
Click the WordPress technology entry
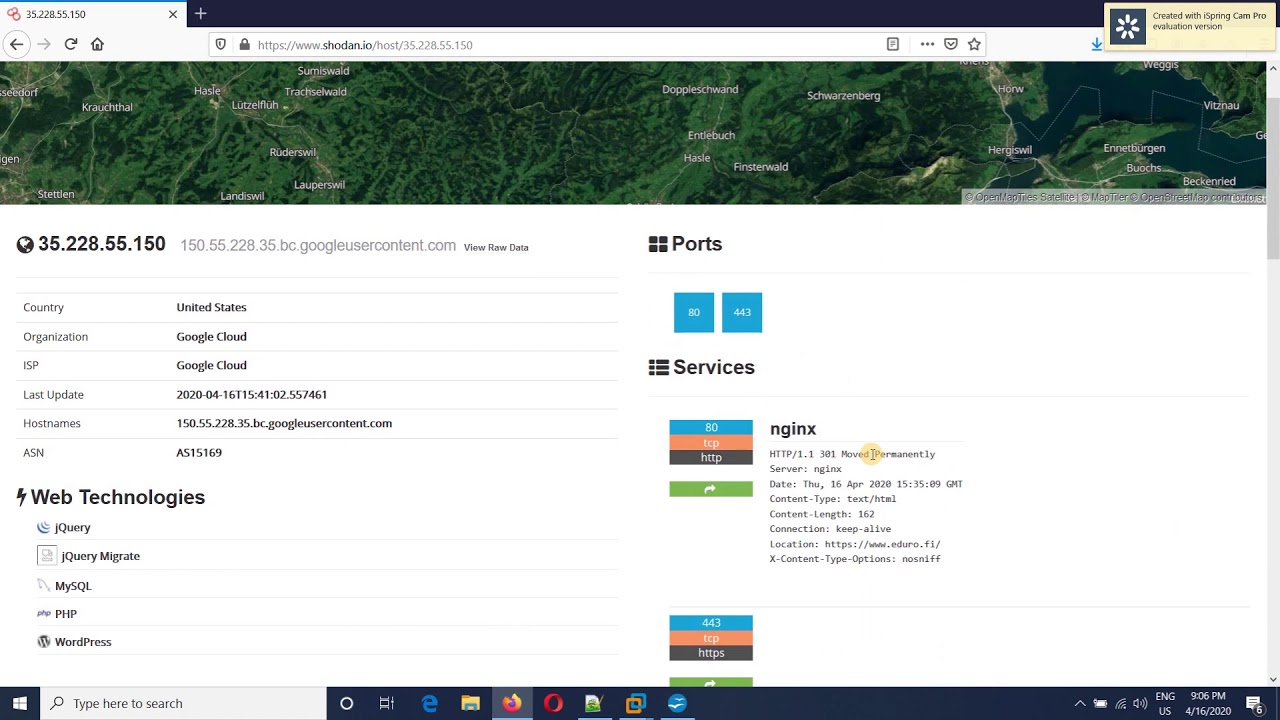[x=83, y=642]
